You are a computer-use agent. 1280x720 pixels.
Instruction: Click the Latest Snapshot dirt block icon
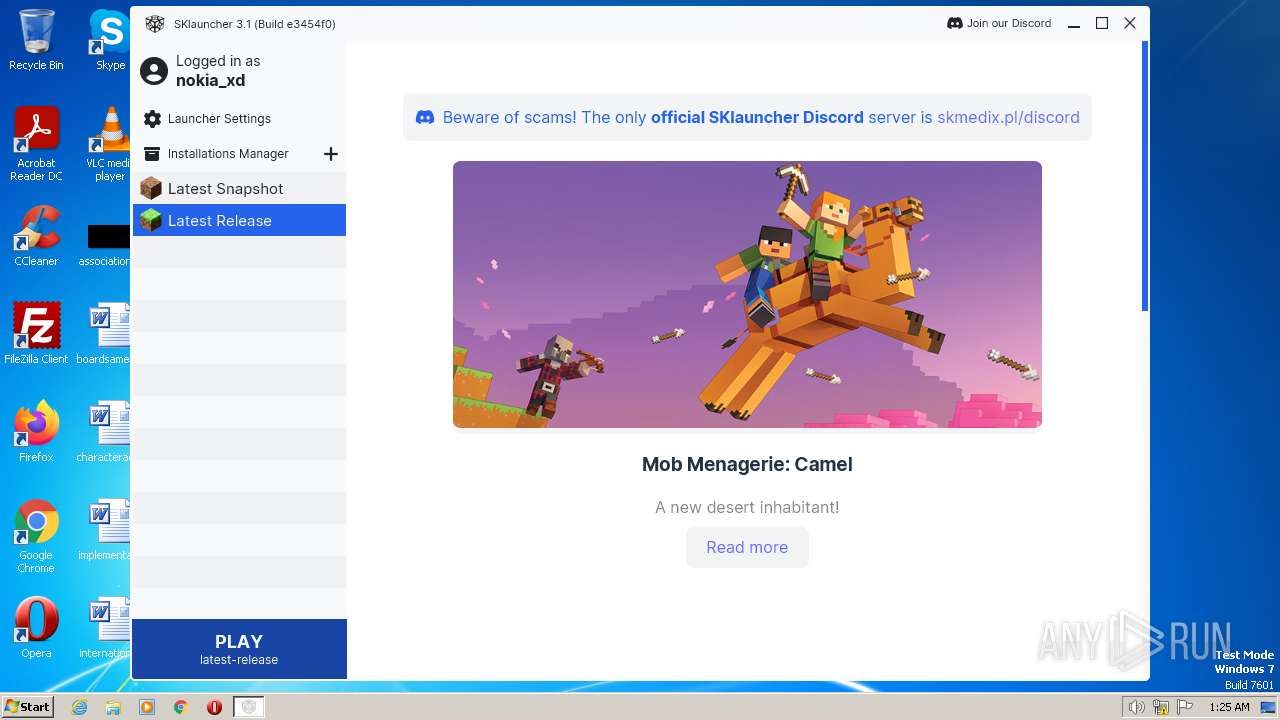(x=151, y=188)
